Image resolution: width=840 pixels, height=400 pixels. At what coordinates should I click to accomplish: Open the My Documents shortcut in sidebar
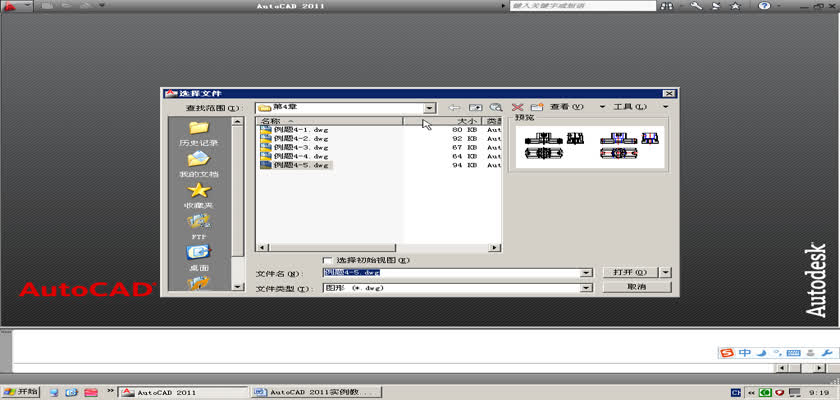[199, 164]
